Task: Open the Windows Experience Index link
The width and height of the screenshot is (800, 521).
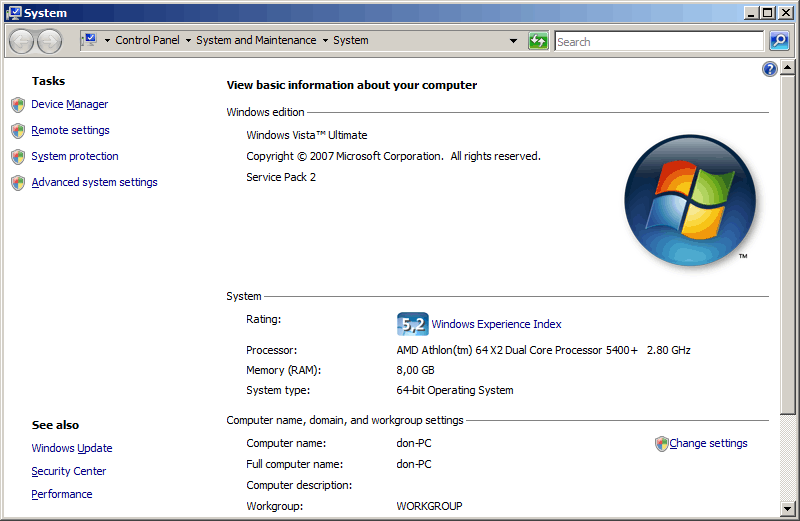Action: tap(496, 324)
